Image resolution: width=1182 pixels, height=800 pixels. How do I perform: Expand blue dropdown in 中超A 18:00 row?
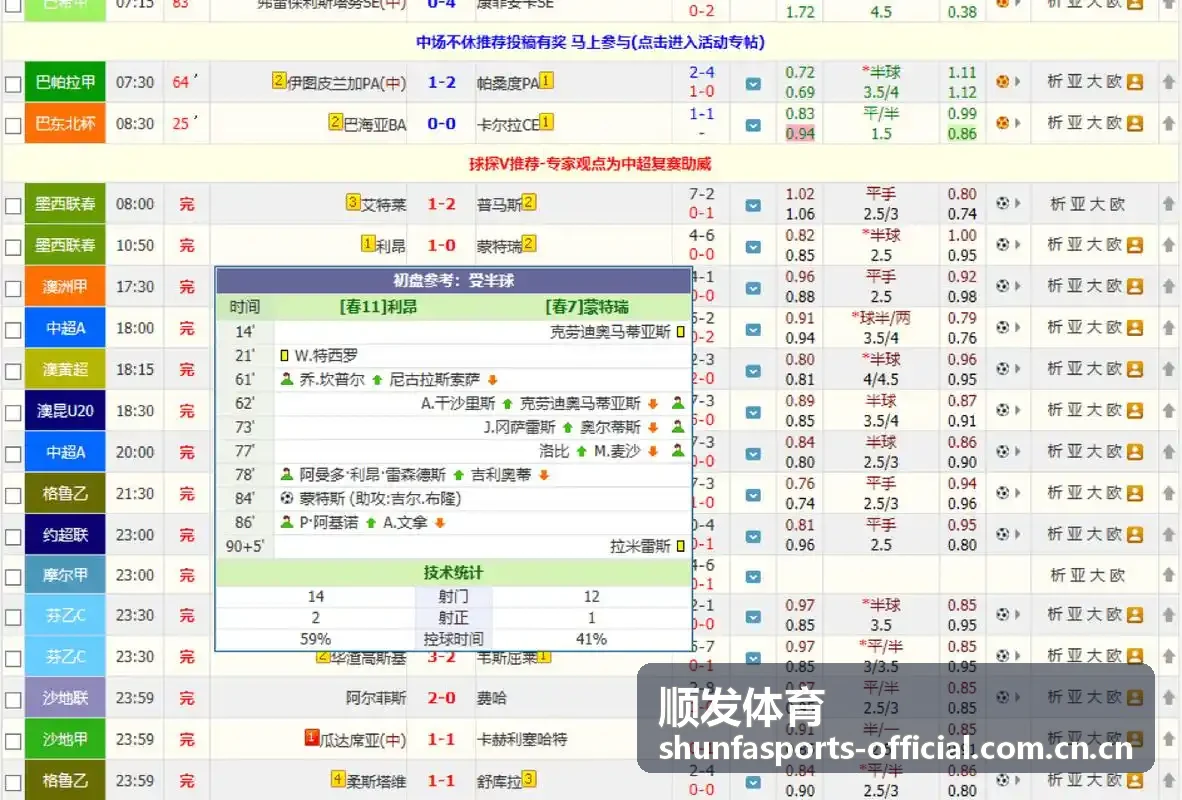[x=752, y=330]
